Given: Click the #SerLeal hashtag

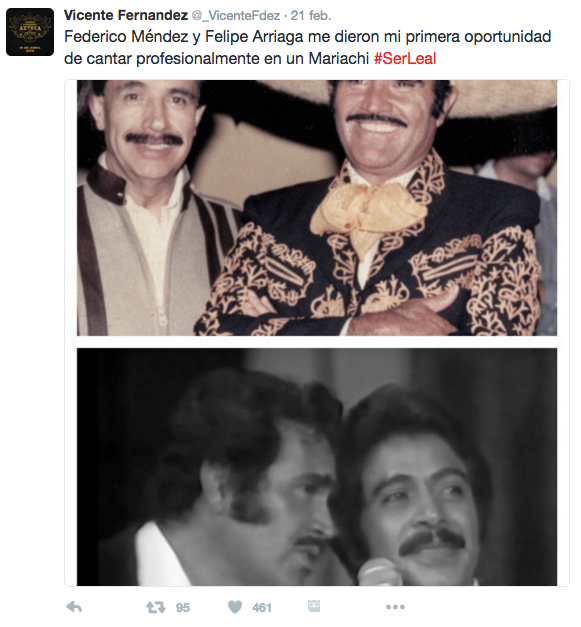Looking at the screenshot, I should point(405,58).
